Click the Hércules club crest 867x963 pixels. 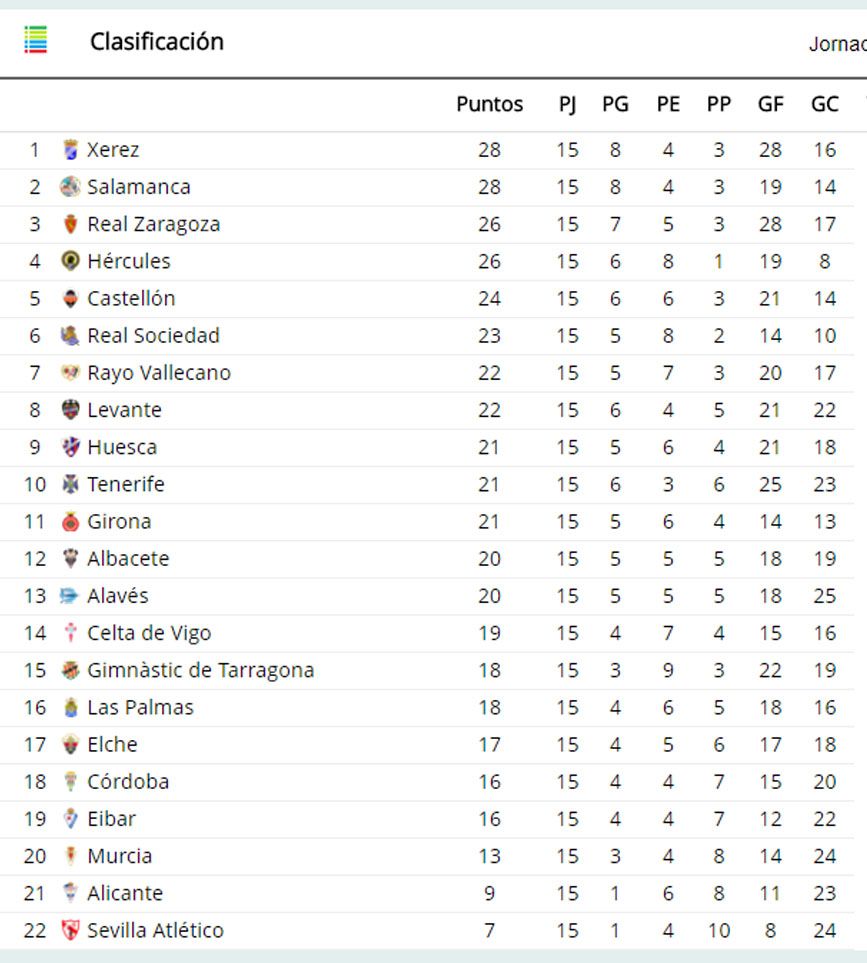pos(70,261)
